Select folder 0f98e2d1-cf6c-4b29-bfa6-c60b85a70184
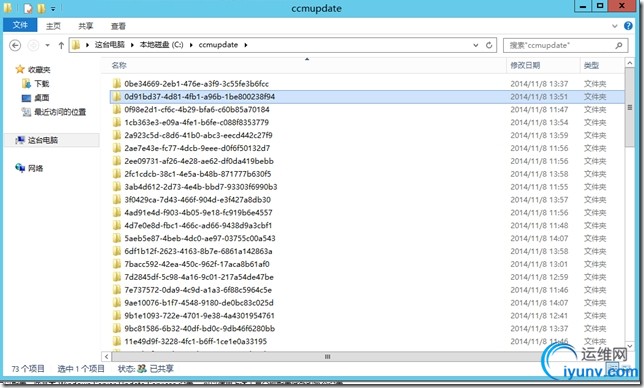The height and width of the screenshot is (388, 644). 197,110
